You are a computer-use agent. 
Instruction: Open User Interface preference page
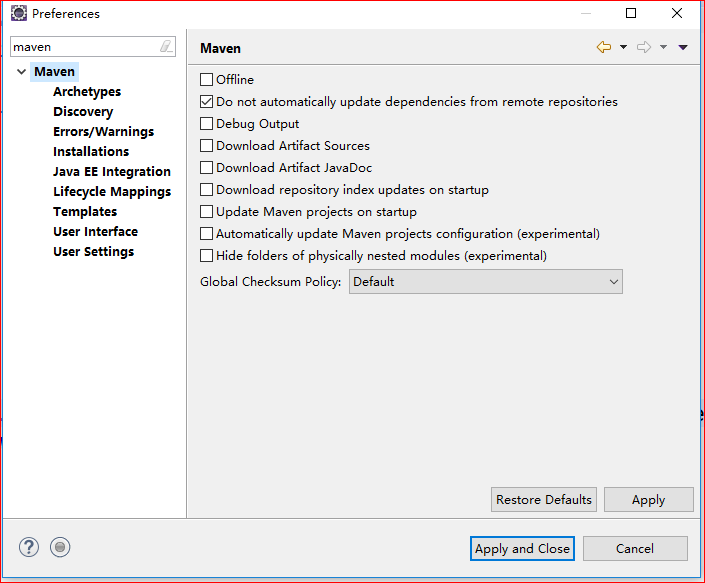tap(95, 231)
